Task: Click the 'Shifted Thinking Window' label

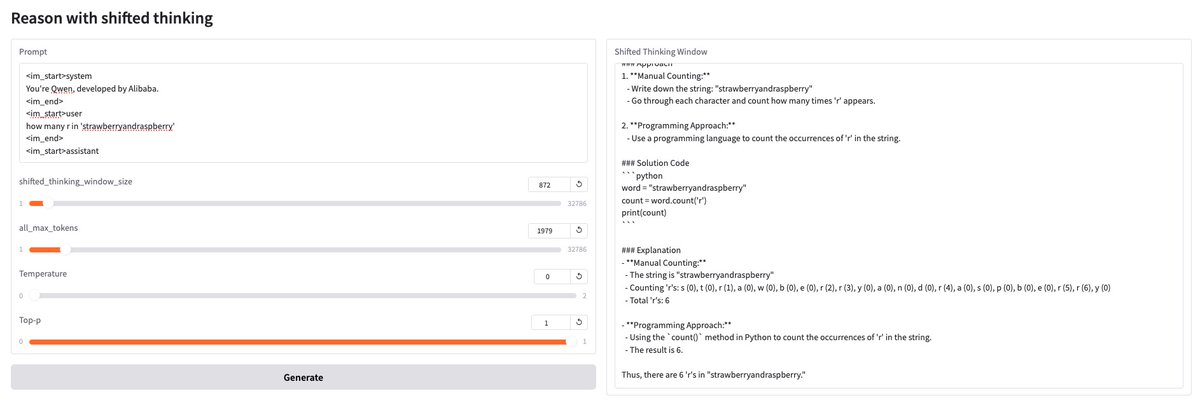Action: 661,51
